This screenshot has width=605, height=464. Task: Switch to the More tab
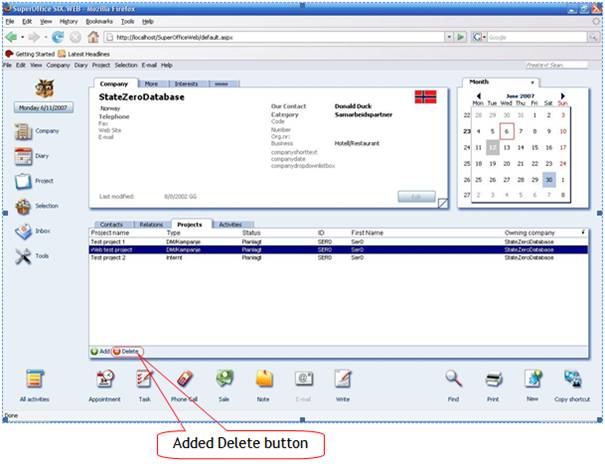point(151,84)
